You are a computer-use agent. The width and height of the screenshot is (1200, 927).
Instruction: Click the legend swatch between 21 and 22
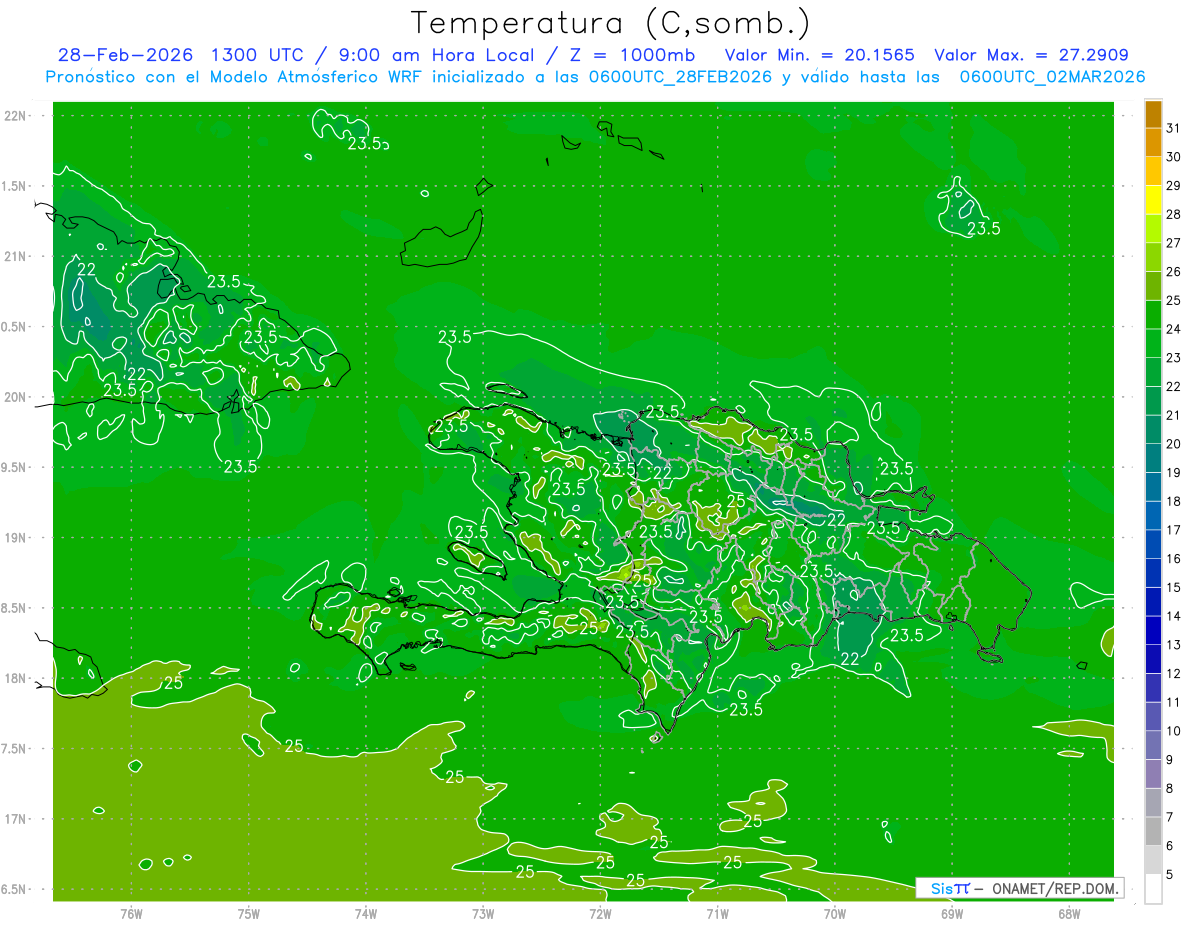[x=1153, y=401]
